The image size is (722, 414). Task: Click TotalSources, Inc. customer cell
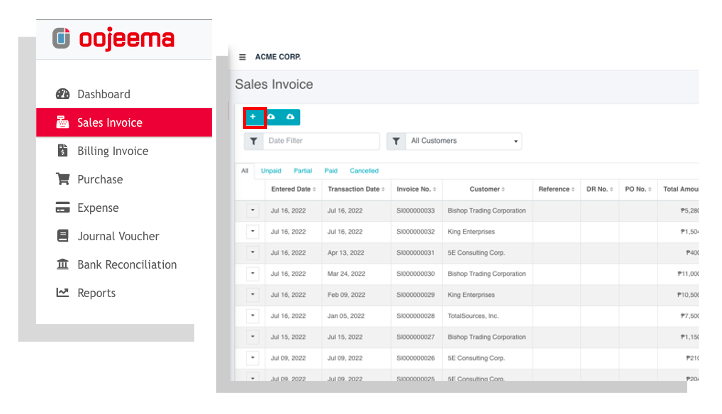[x=473, y=316]
